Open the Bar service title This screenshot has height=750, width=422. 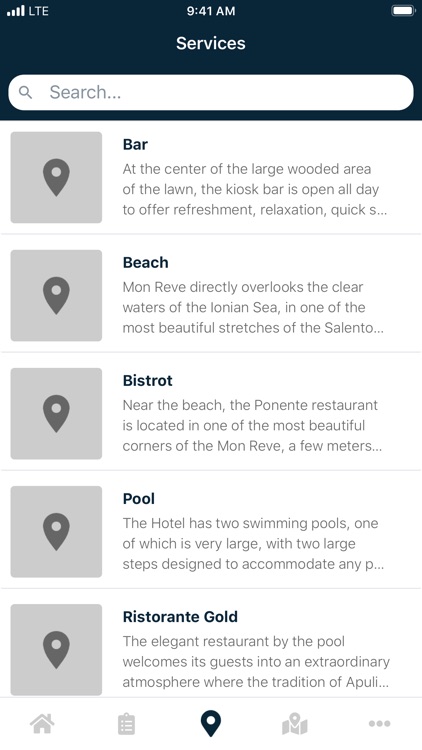pos(135,144)
